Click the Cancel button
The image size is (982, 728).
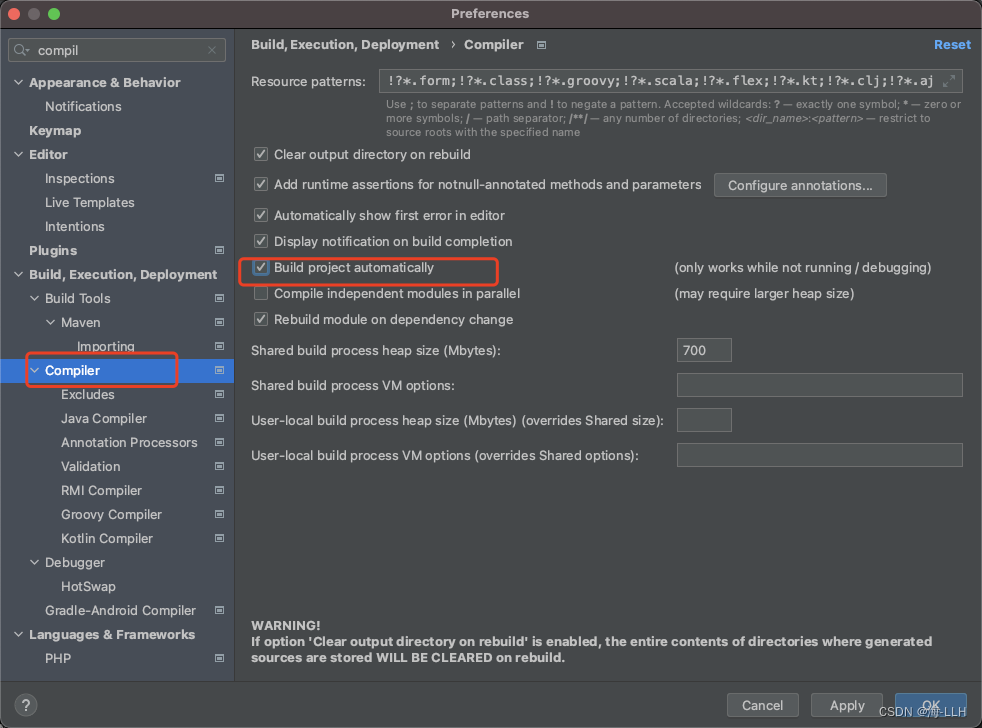[x=762, y=705]
